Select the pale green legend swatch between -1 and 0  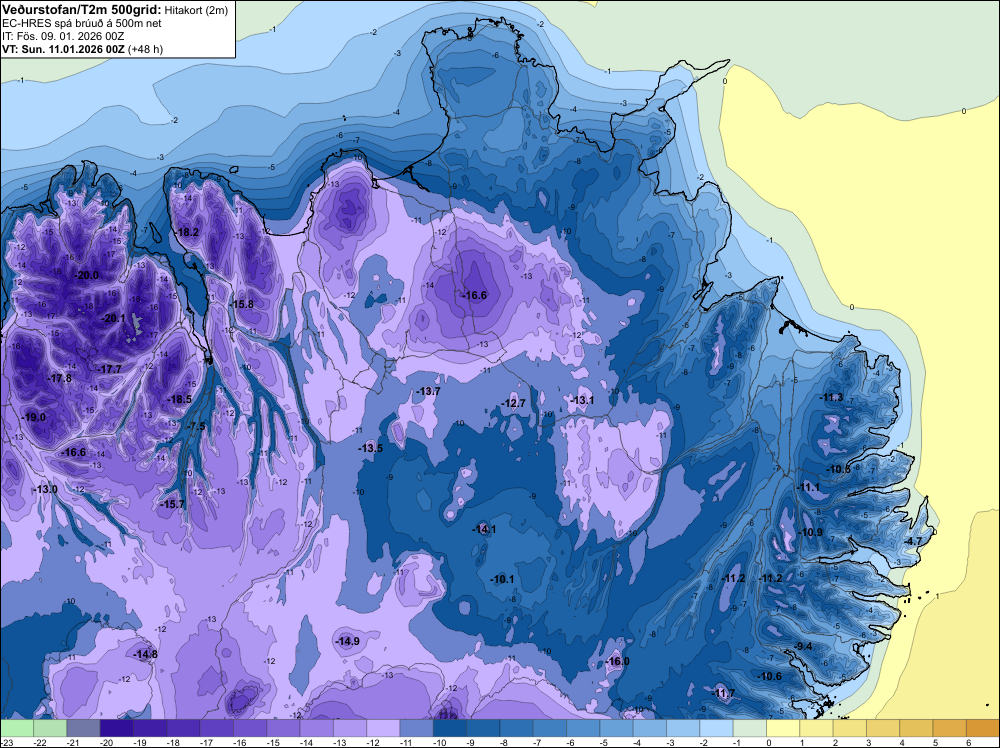[749, 728]
